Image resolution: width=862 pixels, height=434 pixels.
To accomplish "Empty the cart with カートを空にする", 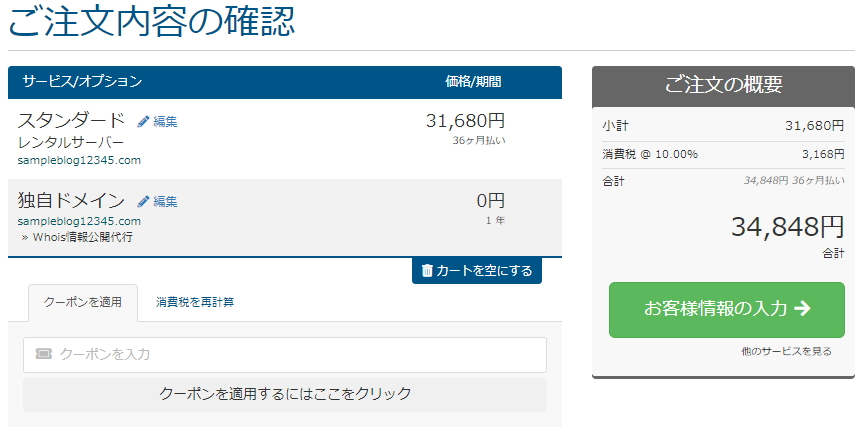I will (477, 271).
